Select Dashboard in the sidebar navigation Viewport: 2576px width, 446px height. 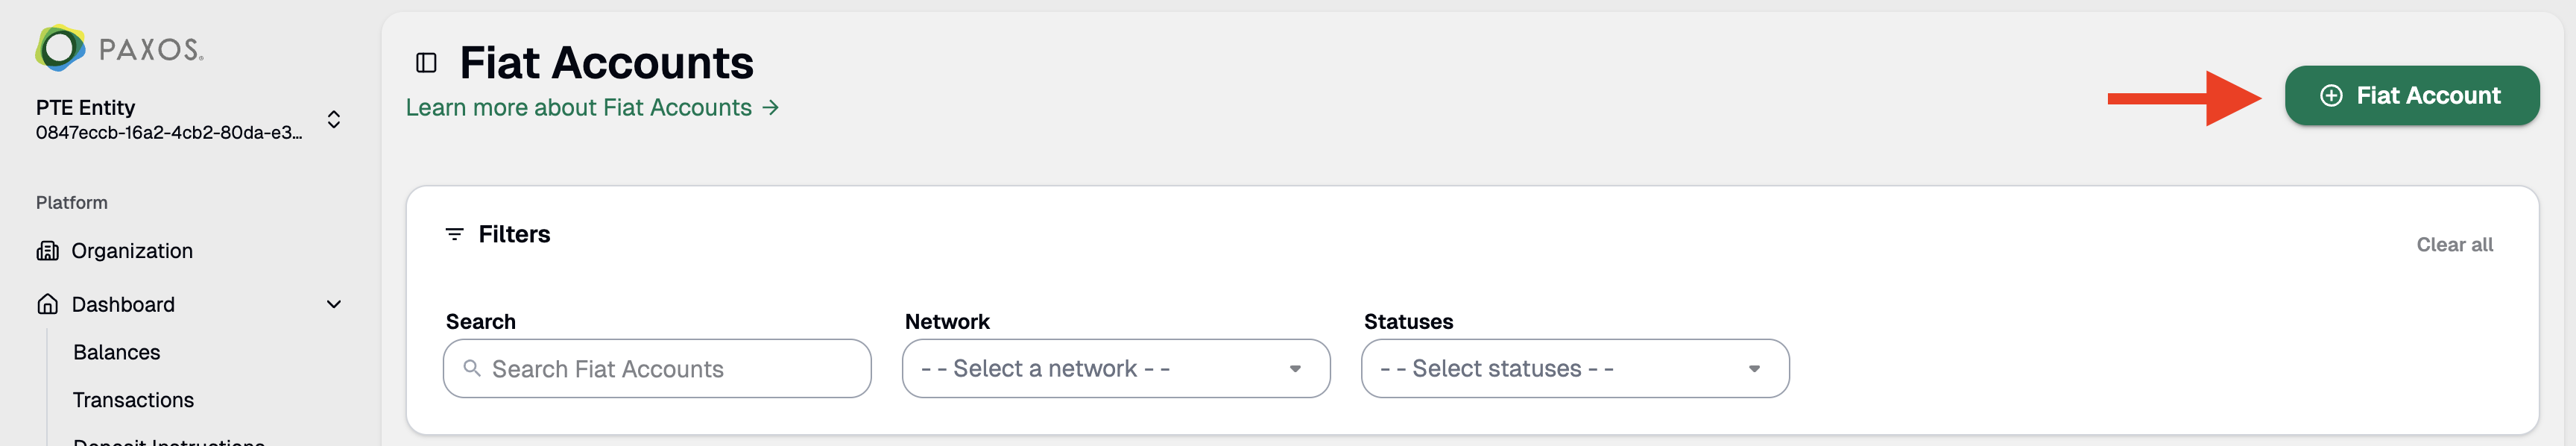122,303
